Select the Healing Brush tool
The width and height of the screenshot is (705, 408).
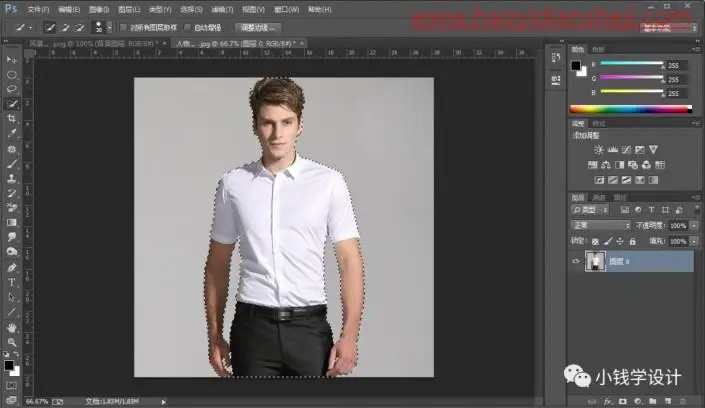click(x=12, y=149)
